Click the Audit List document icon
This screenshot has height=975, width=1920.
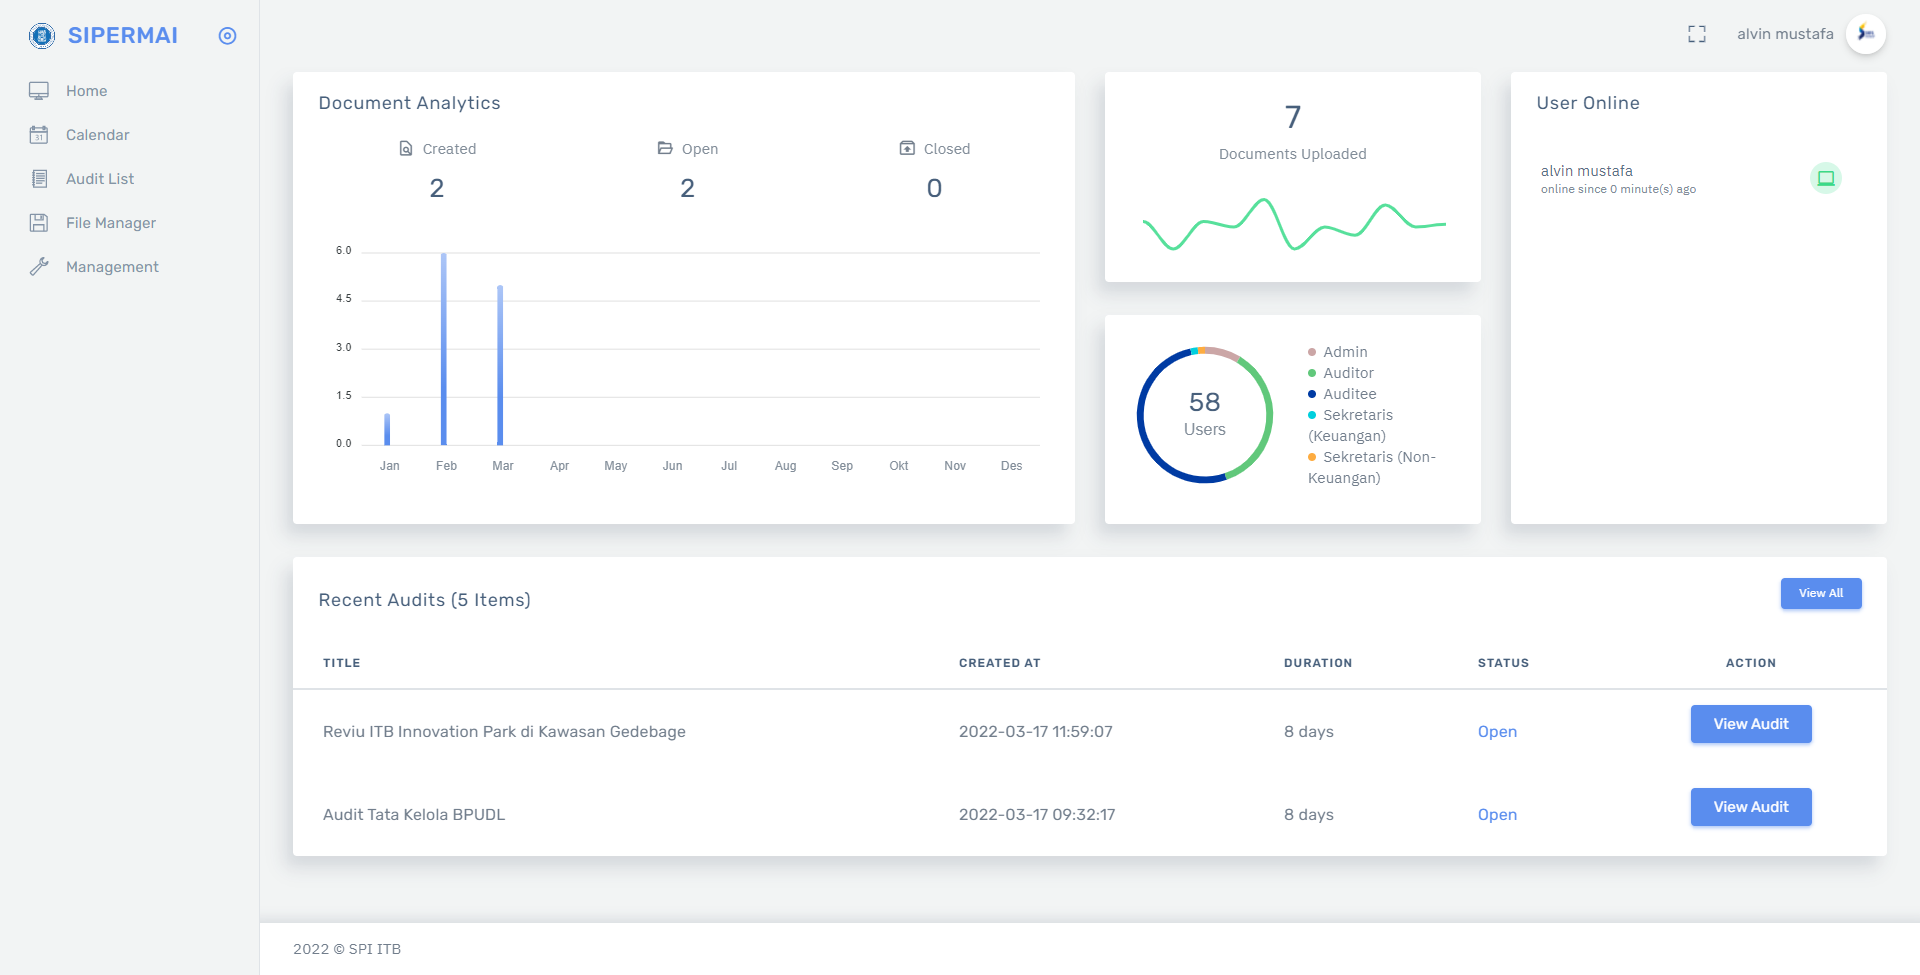point(39,179)
